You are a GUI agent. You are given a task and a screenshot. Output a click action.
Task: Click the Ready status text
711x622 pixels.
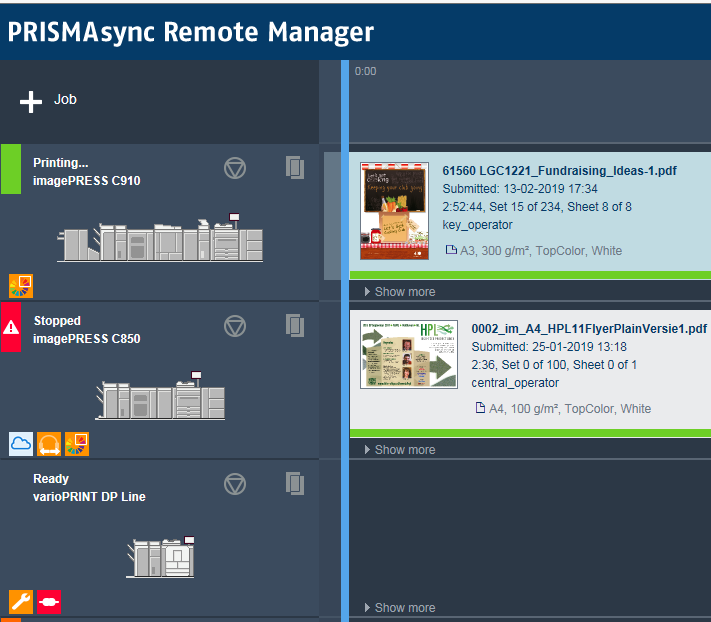click(51, 479)
